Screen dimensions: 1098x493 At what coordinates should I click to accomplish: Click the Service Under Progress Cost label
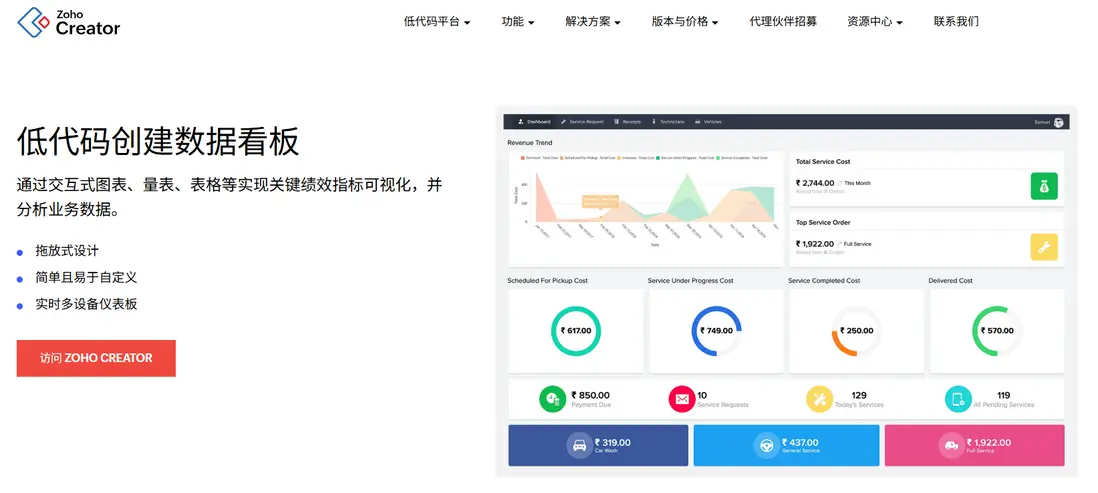click(690, 281)
